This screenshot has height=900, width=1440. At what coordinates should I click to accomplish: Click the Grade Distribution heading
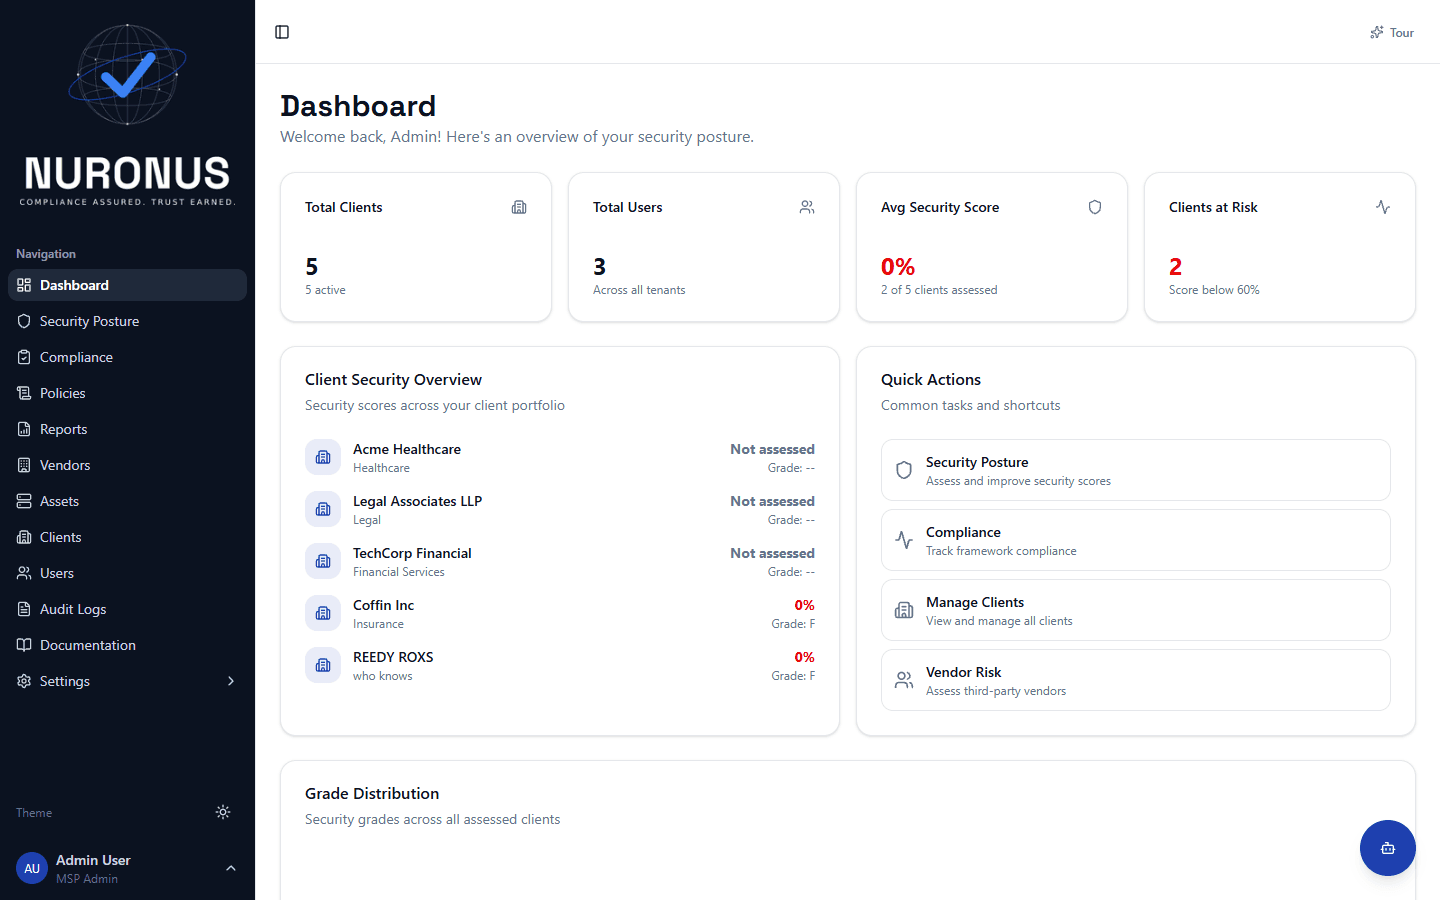(372, 793)
